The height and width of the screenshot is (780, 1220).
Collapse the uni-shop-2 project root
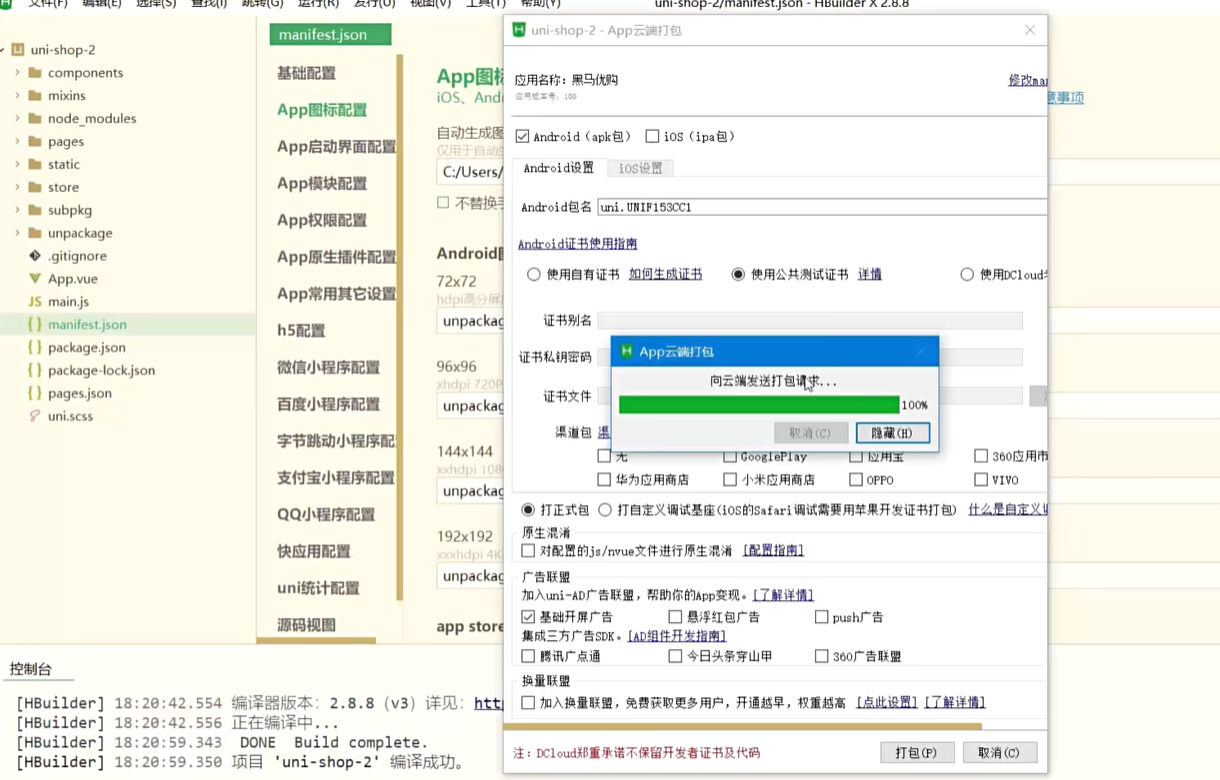[x=3, y=50]
